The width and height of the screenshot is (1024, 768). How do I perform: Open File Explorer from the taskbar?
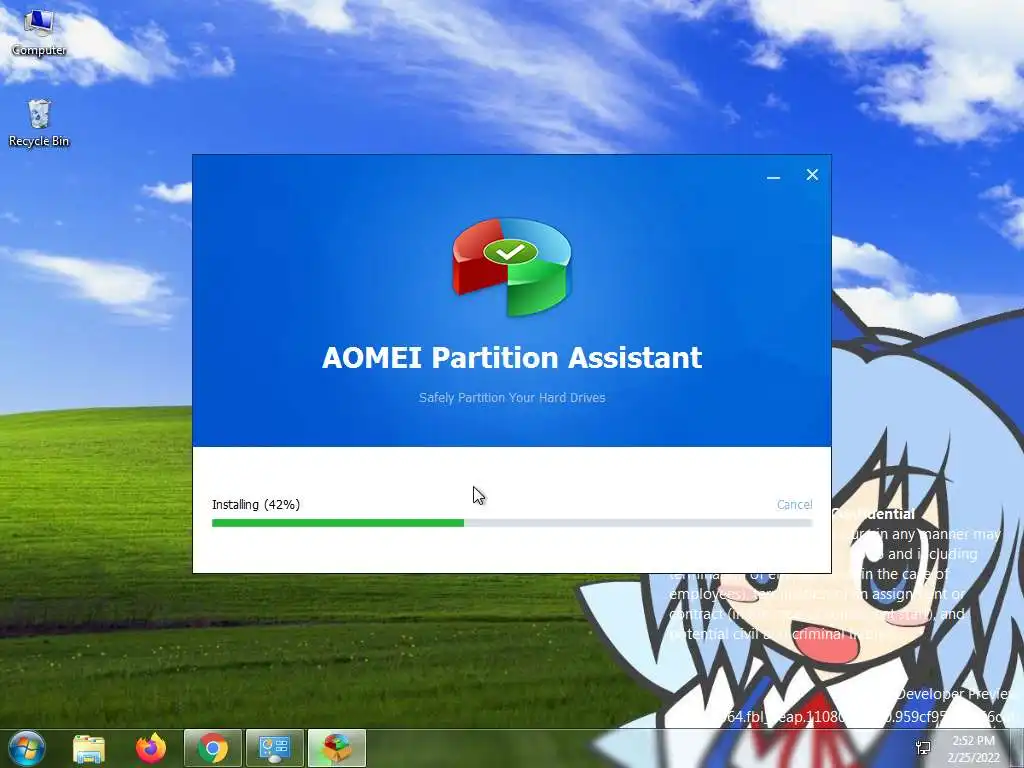[x=89, y=748]
